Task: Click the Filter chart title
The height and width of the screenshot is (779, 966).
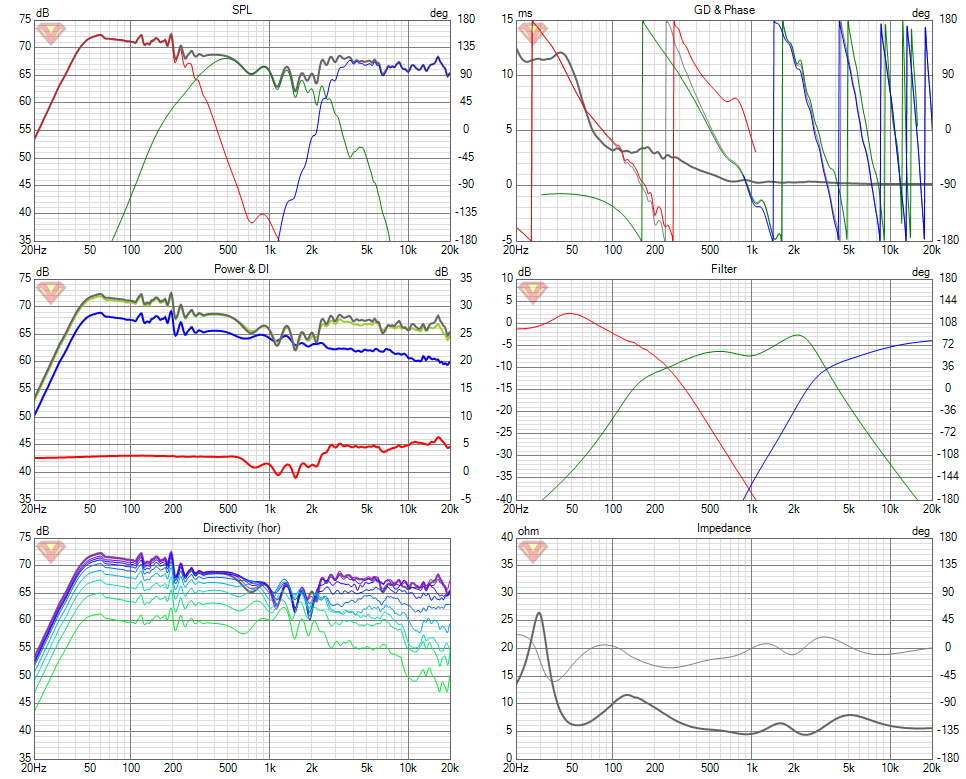Action: tap(724, 269)
